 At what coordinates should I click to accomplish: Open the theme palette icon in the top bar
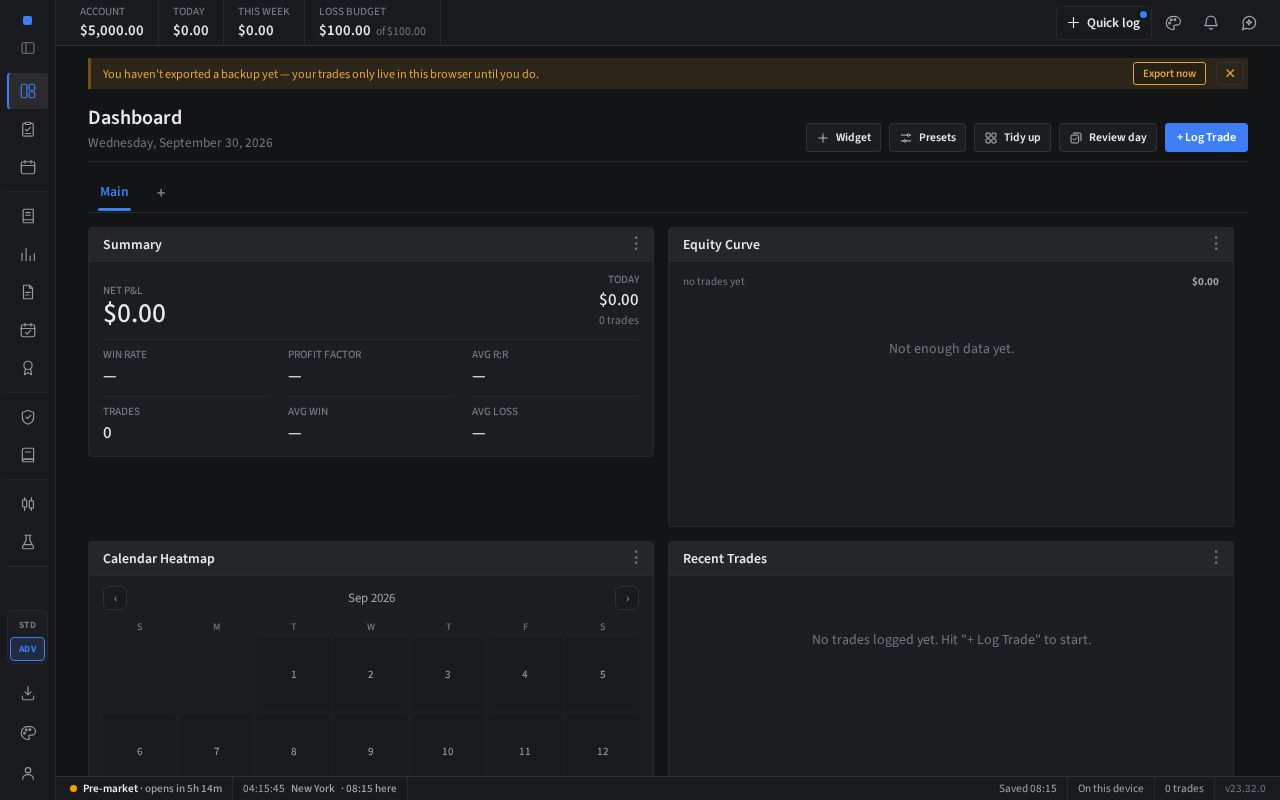pyautogui.click(x=1173, y=22)
